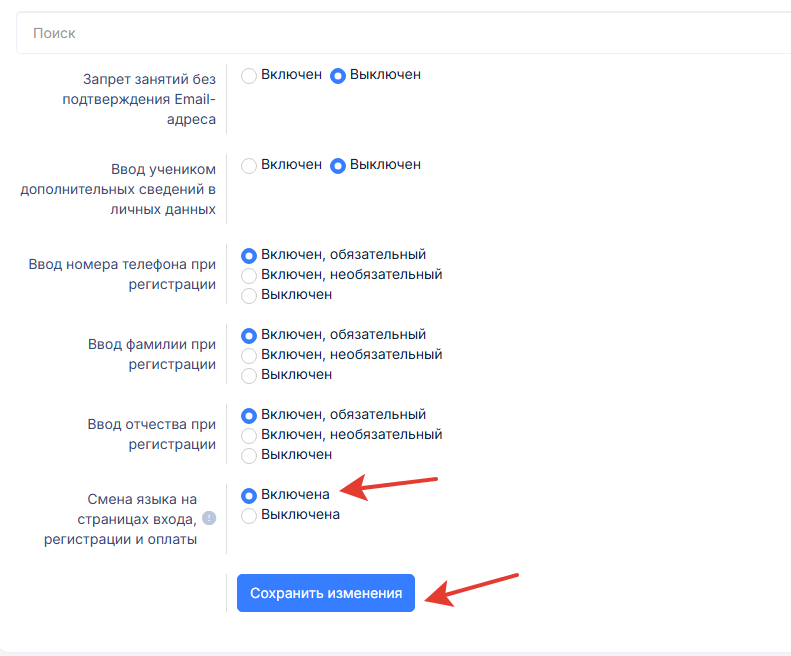Screen dimensions: 791x656
Task: Click the Ввод отчества при регистрации label
Action: click(x=152, y=434)
